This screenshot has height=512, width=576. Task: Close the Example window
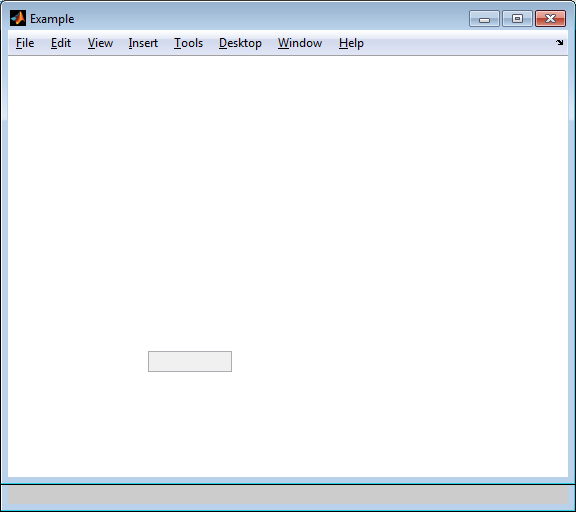click(x=550, y=19)
